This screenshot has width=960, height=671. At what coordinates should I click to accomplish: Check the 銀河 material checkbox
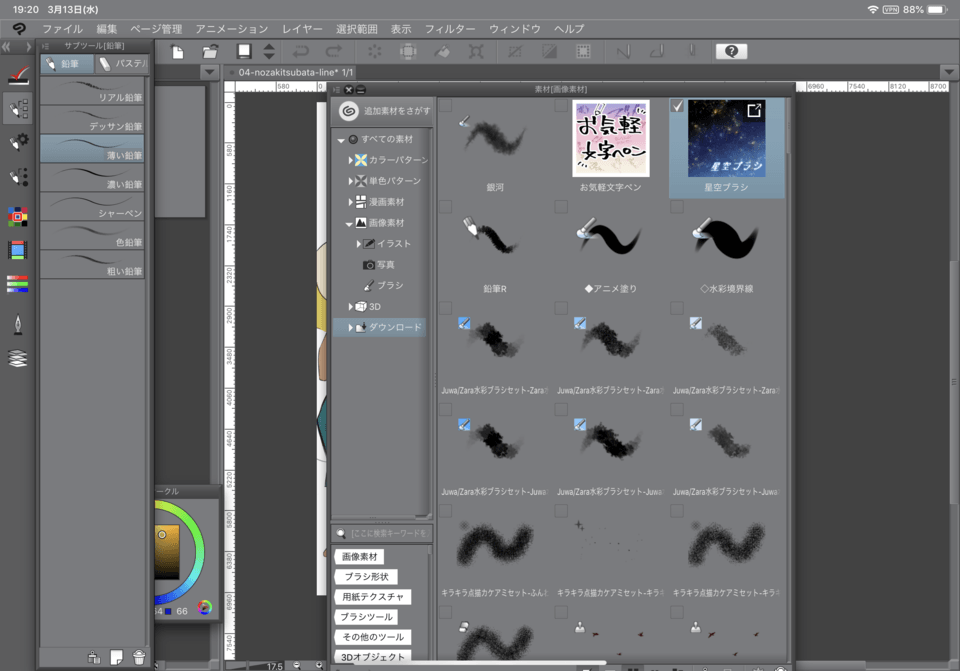click(x=446, y=106)
